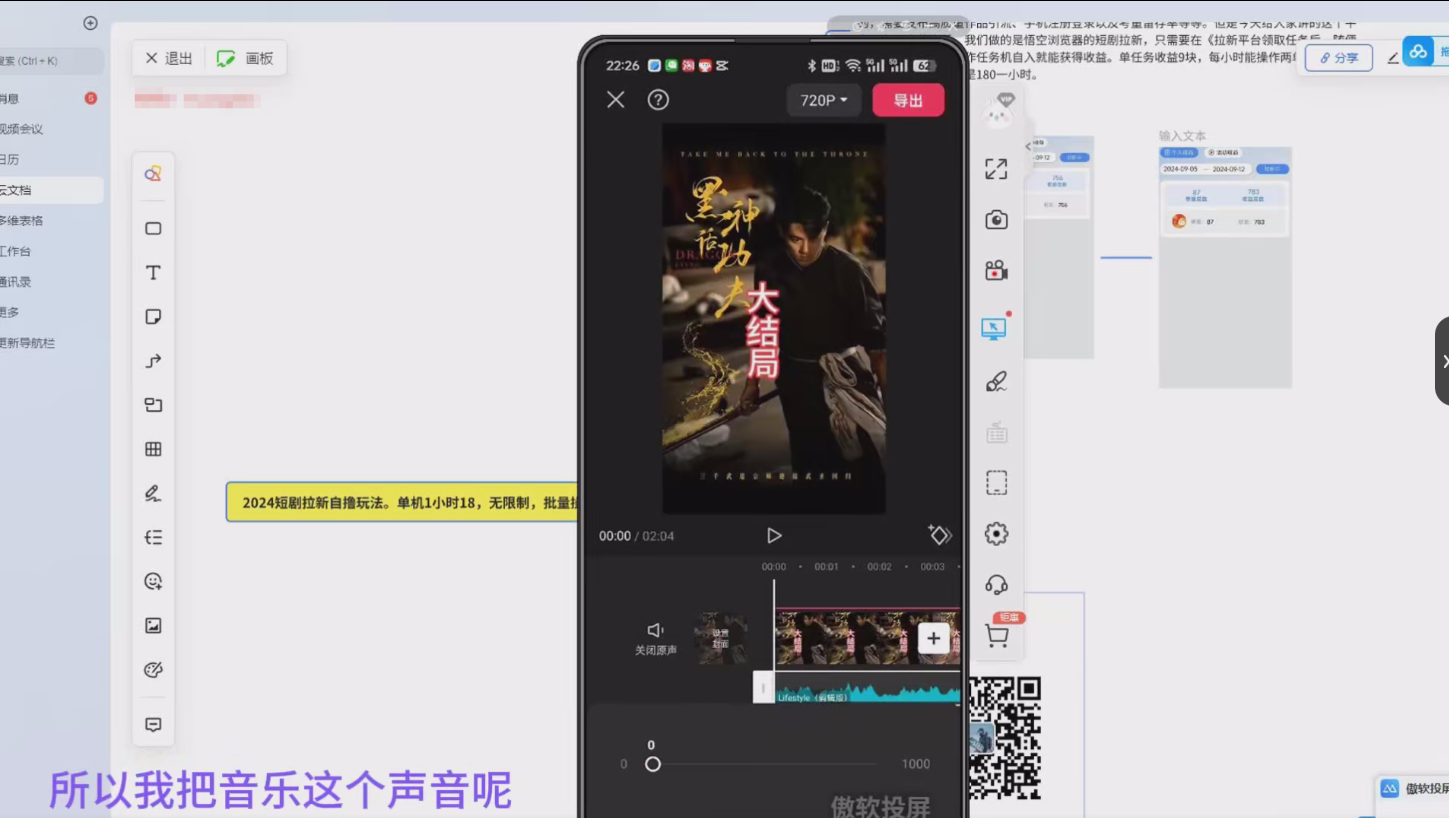Click the 00:02 mark on timeline ruler

coord(879,567)
